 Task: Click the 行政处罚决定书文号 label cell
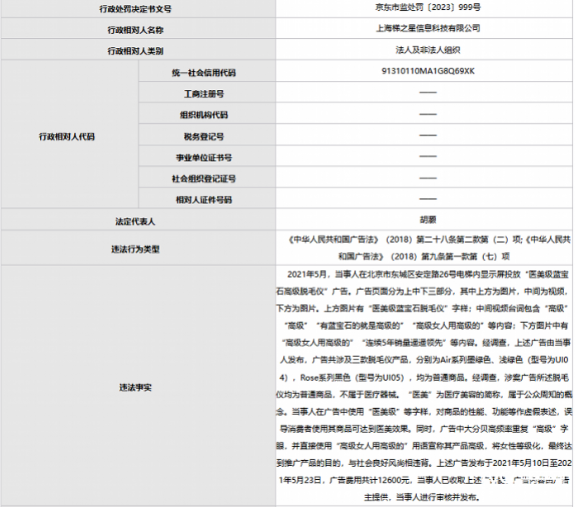135,9
